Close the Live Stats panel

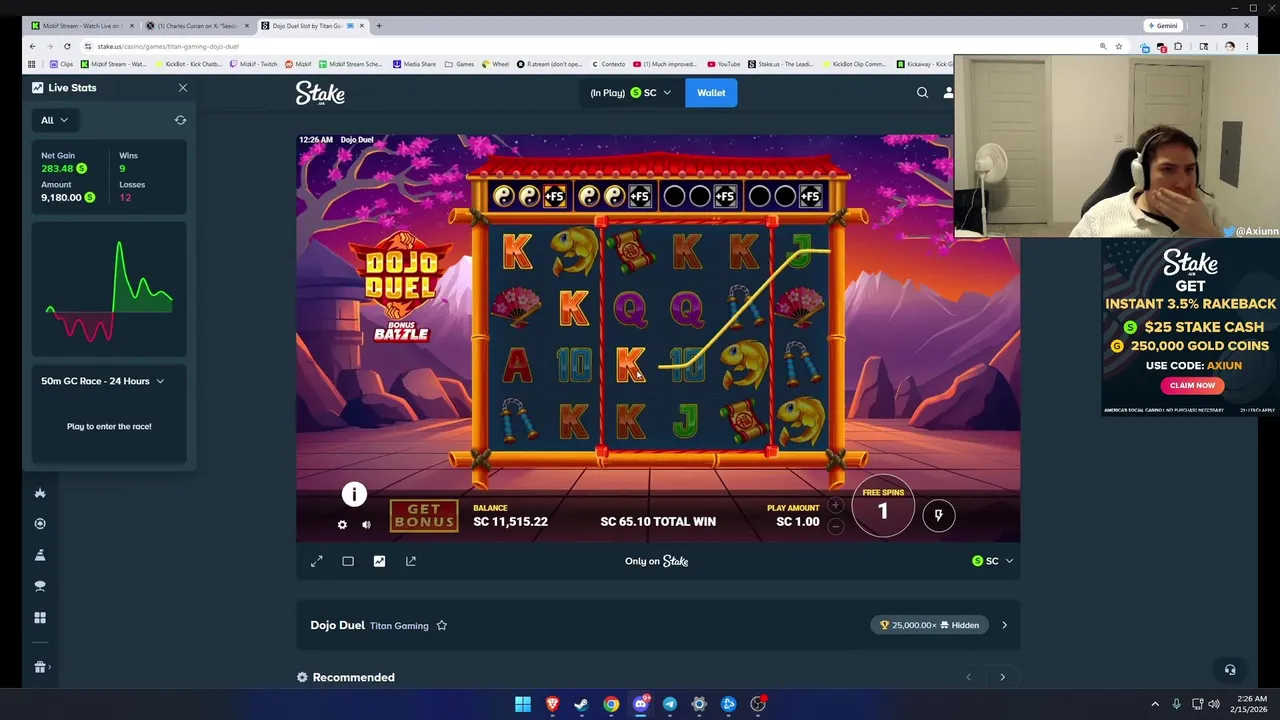pos(183,88)
